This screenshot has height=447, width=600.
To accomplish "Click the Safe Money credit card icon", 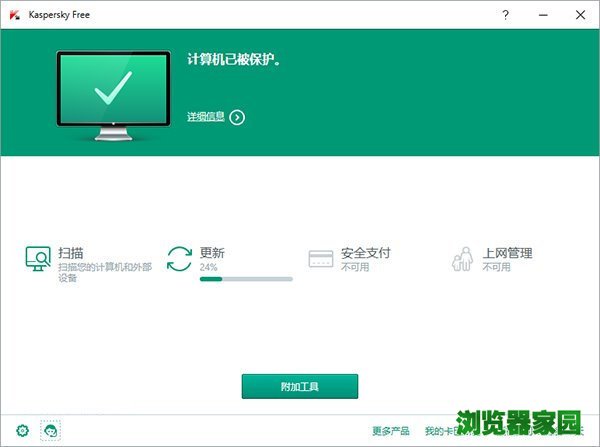I will (x=320, y=259).
